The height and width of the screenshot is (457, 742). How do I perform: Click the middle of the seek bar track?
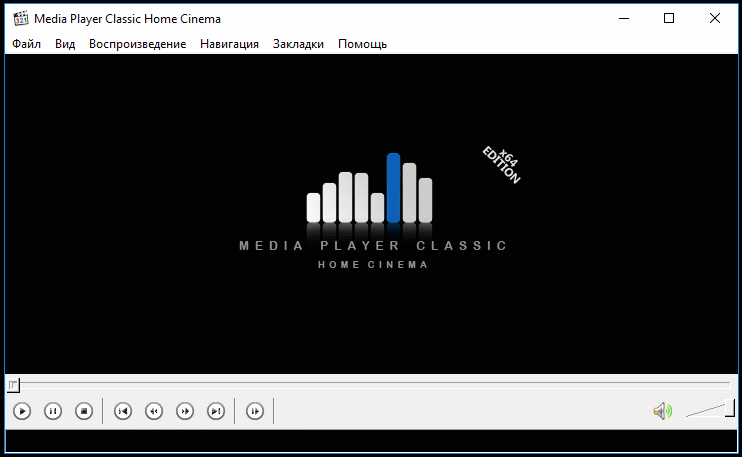[x=371, y=385]
